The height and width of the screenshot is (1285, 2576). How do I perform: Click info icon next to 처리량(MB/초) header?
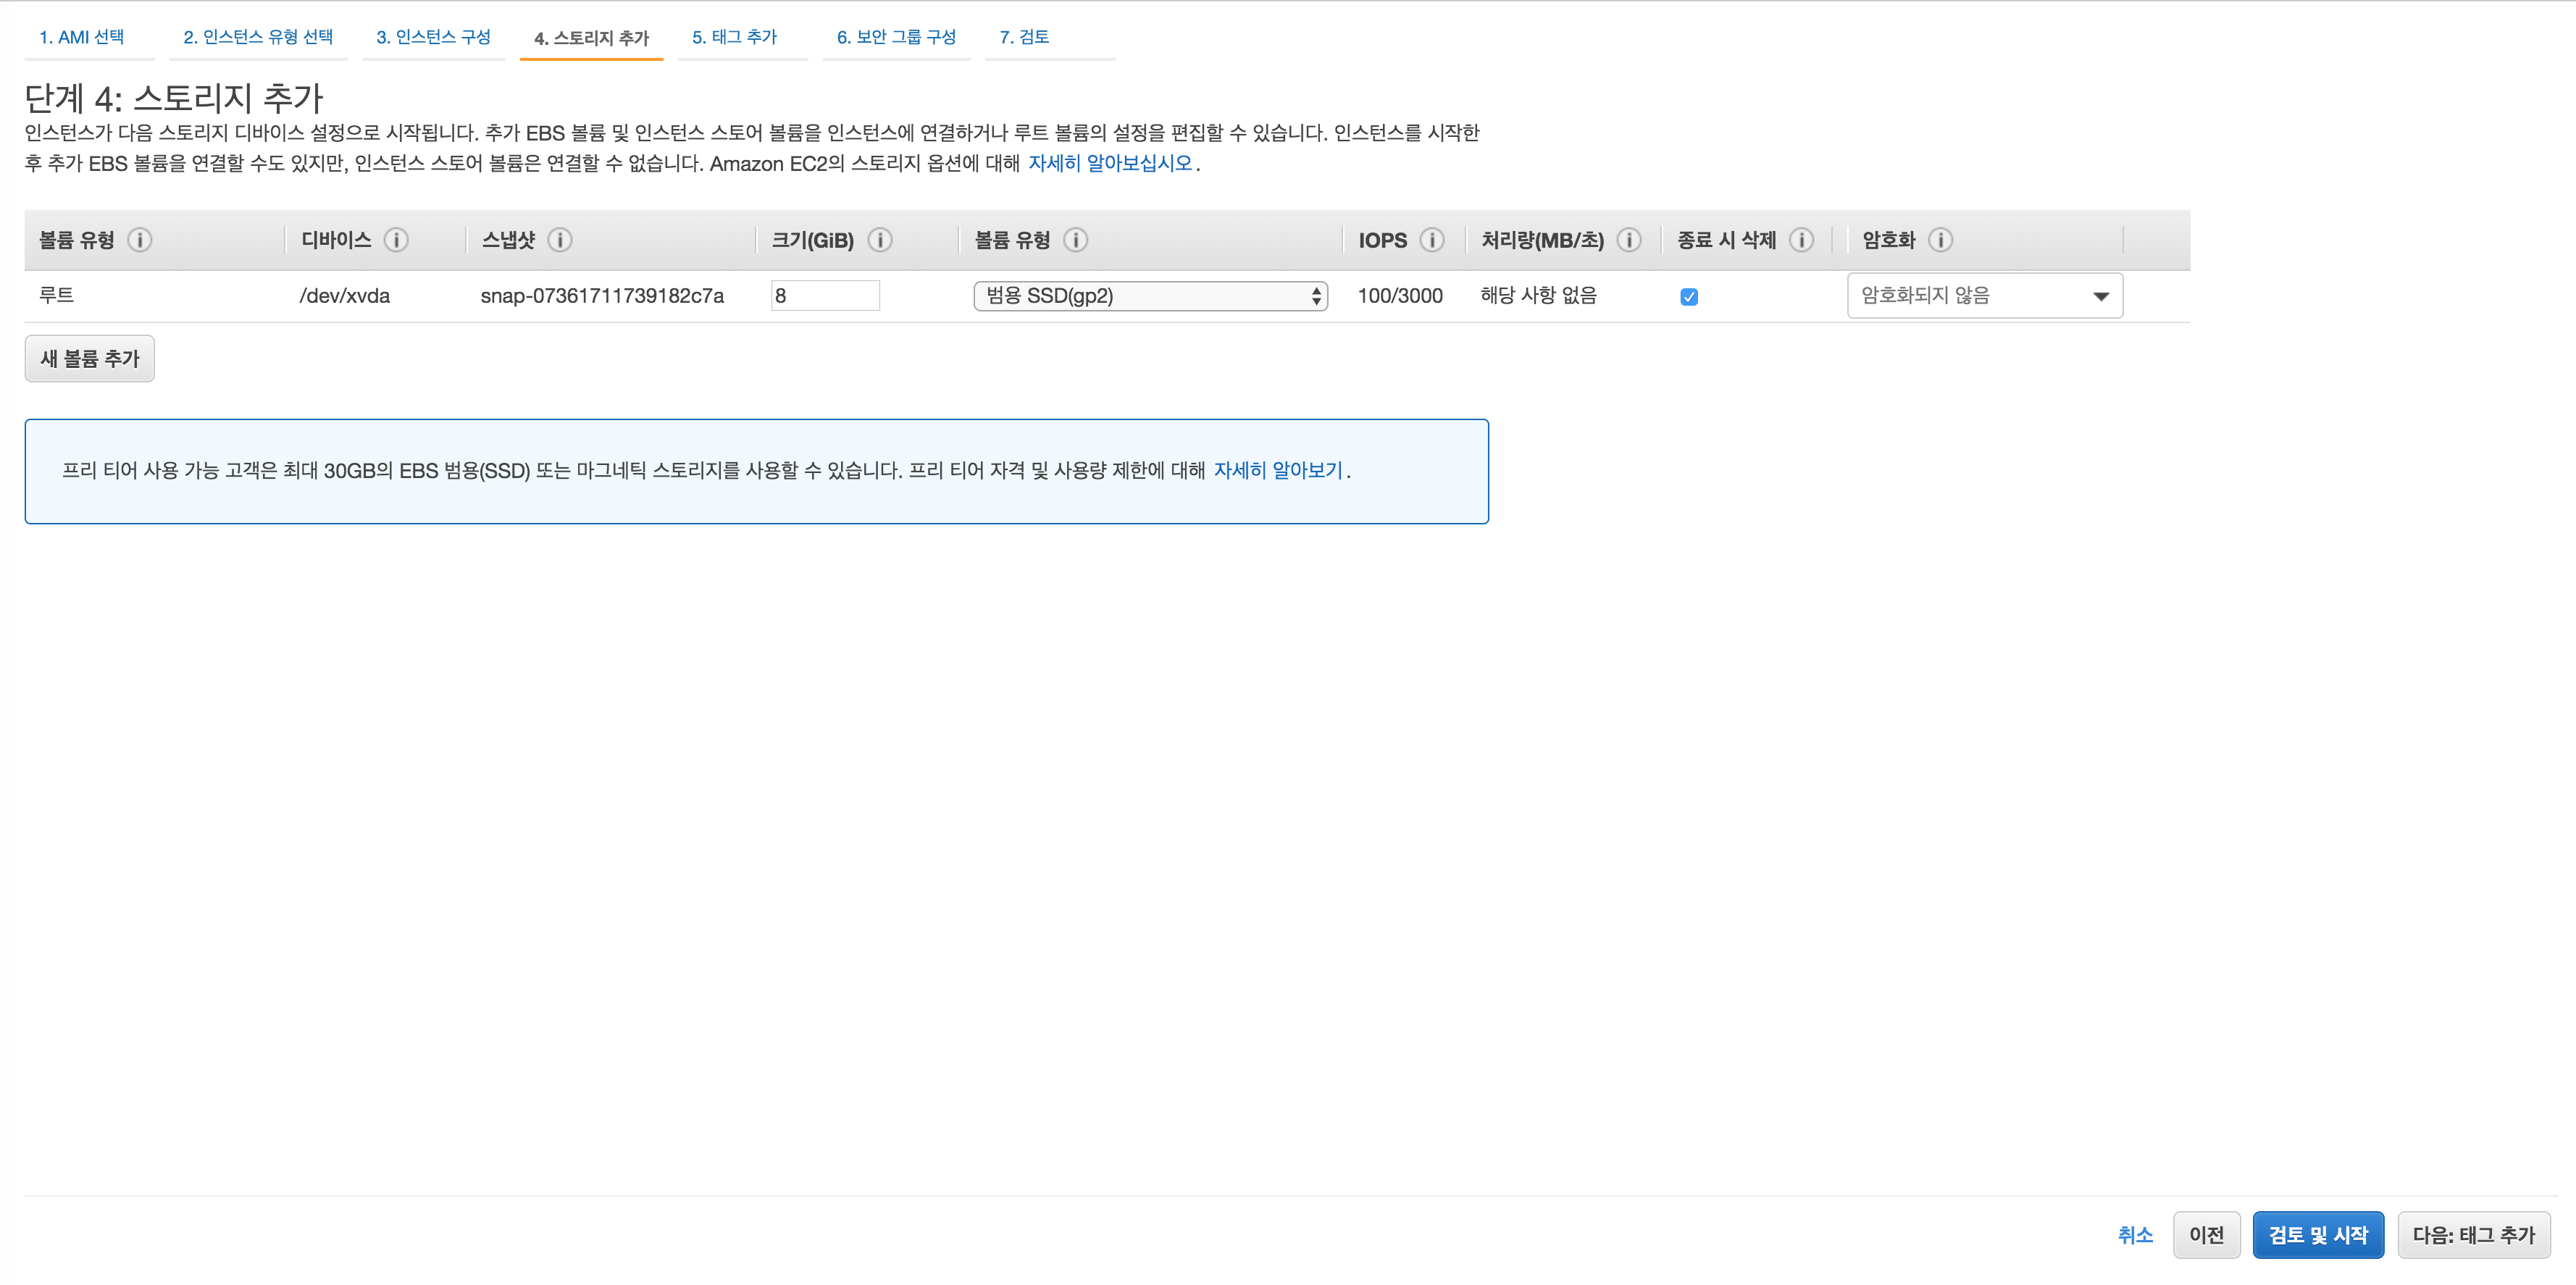1629,240
